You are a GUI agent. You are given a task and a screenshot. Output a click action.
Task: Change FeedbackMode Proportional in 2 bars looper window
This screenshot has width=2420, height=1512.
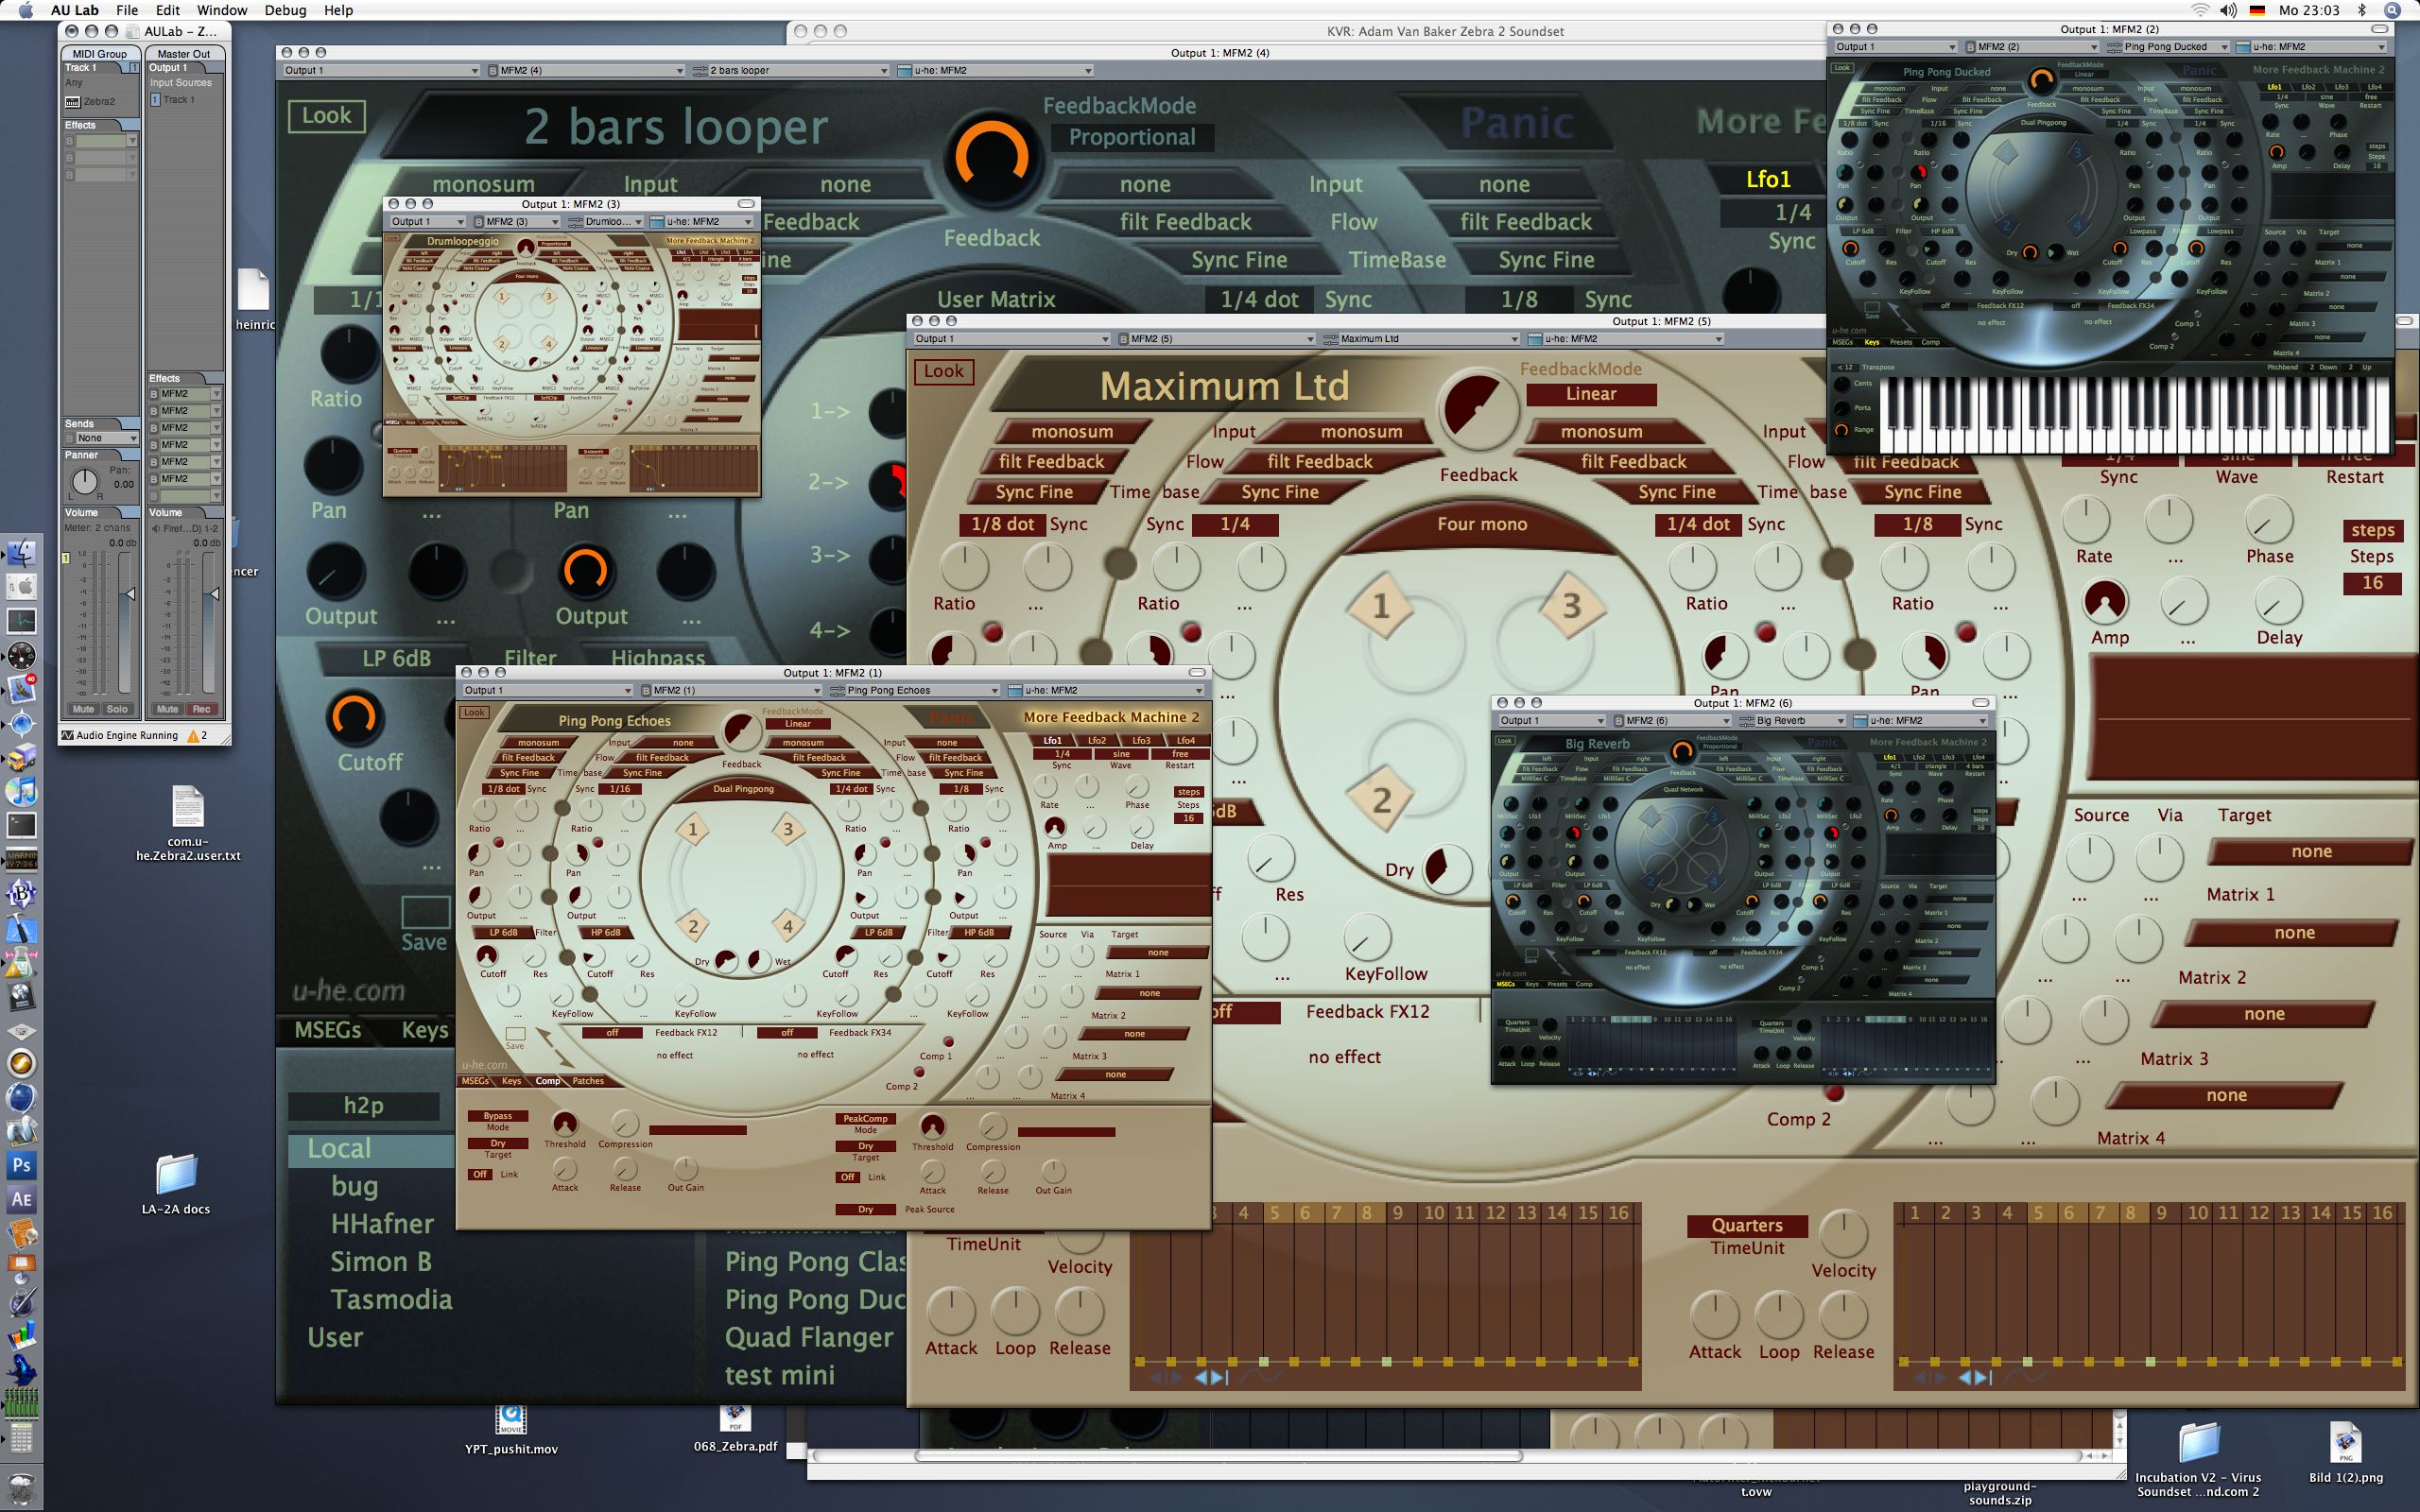coord(1132,137)
